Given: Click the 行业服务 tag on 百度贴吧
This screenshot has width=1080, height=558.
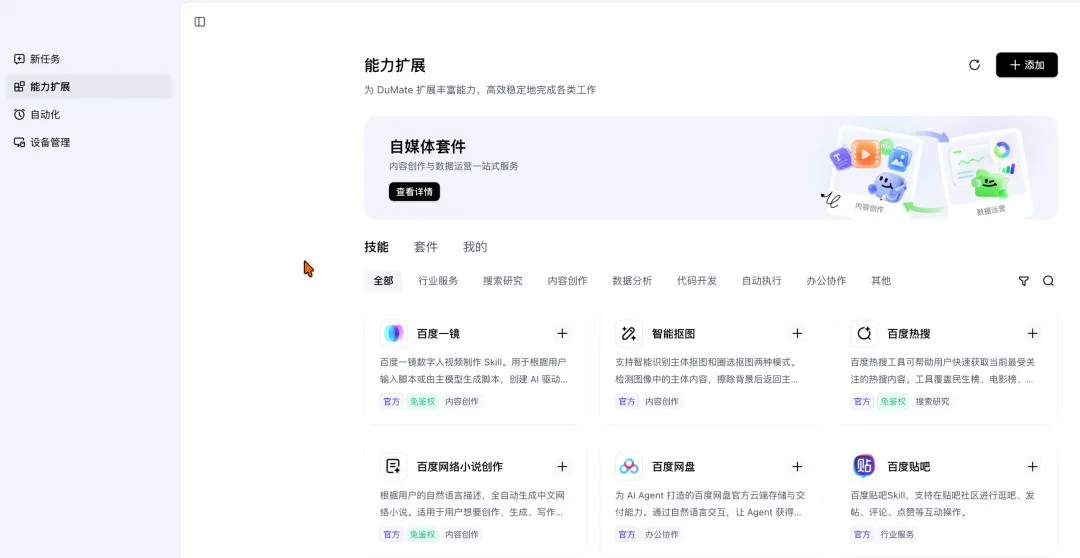Looking at the screenshot, I should (x=897, y=534).
